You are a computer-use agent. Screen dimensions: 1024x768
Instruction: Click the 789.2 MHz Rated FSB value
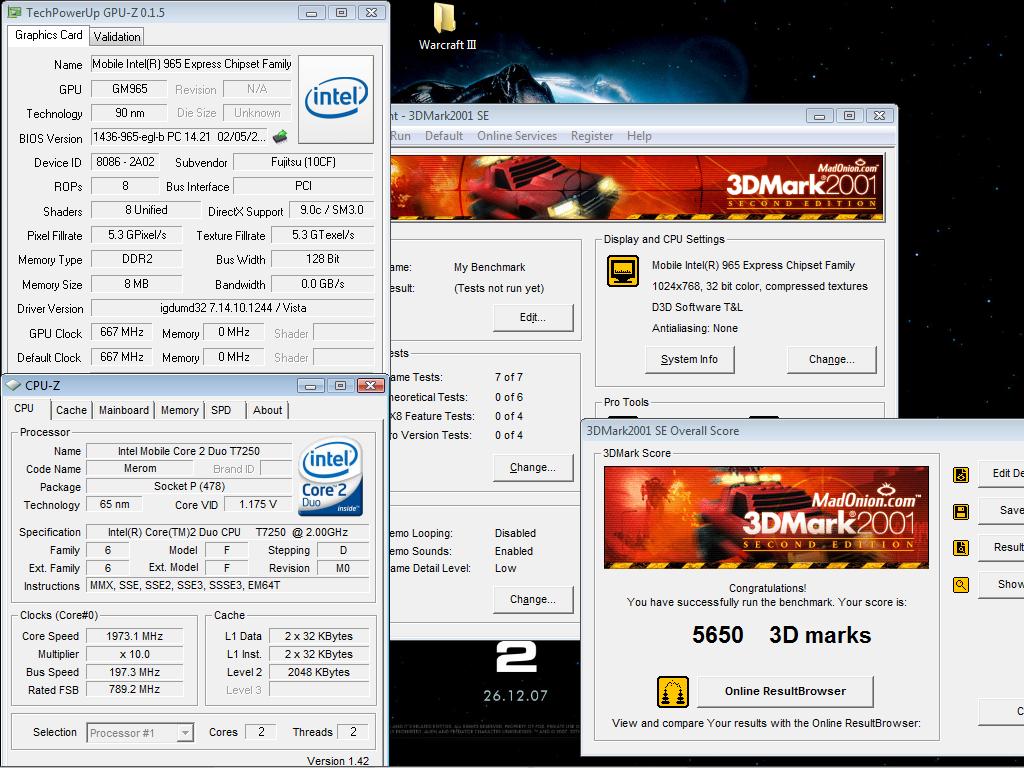pos(135,690)
